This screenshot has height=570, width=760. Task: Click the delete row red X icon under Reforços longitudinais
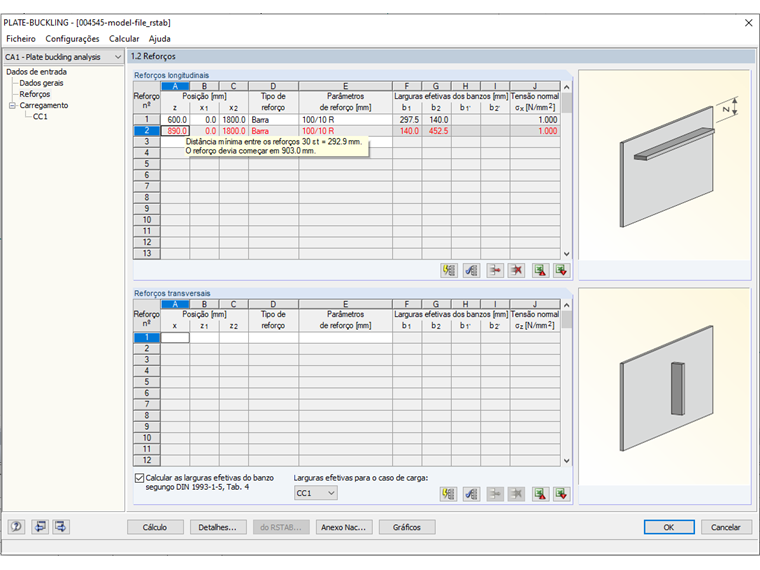[x=517, y=270]
